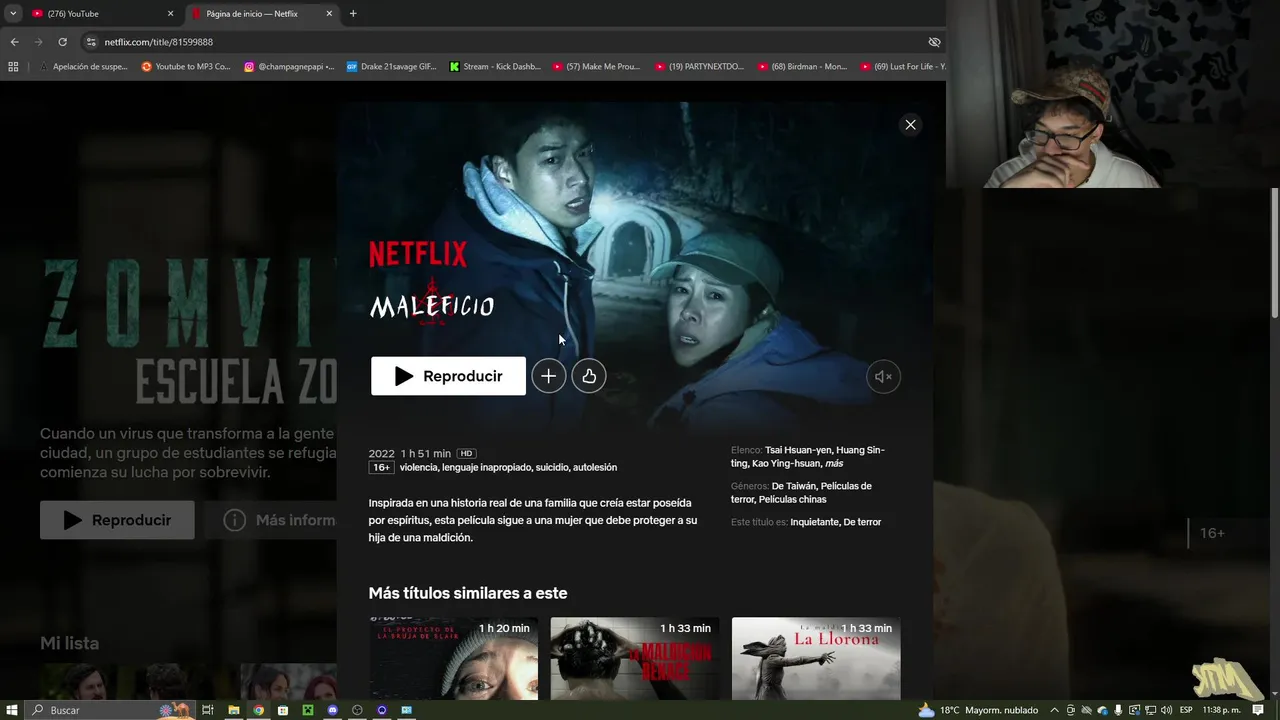Go forward with the browser forward arrow
1280x720 pixels.
[x=38, y=42]
